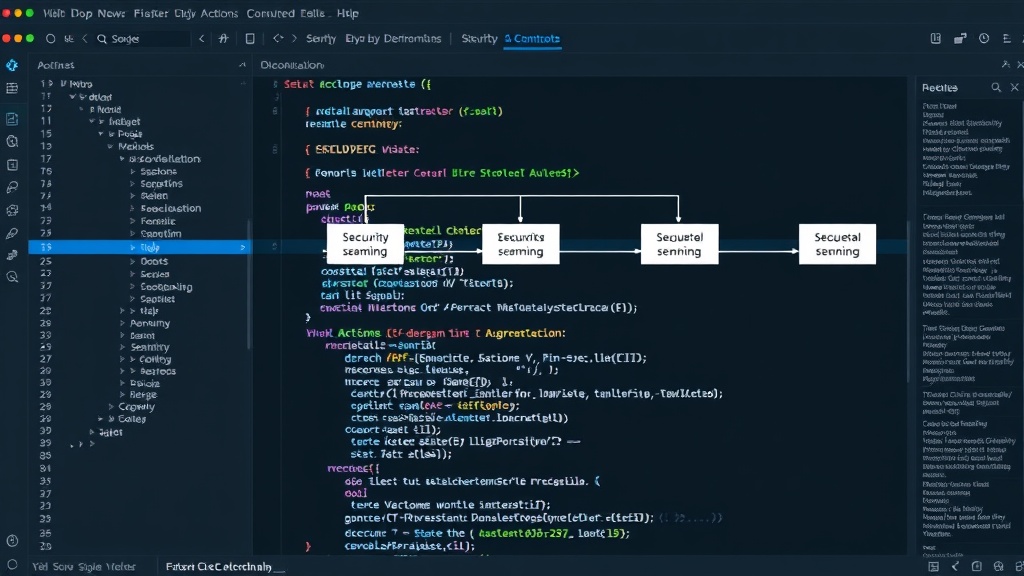Open the chart document icon in the sidebar
Screen dimensions: 1024x576
tap(12, 118)
